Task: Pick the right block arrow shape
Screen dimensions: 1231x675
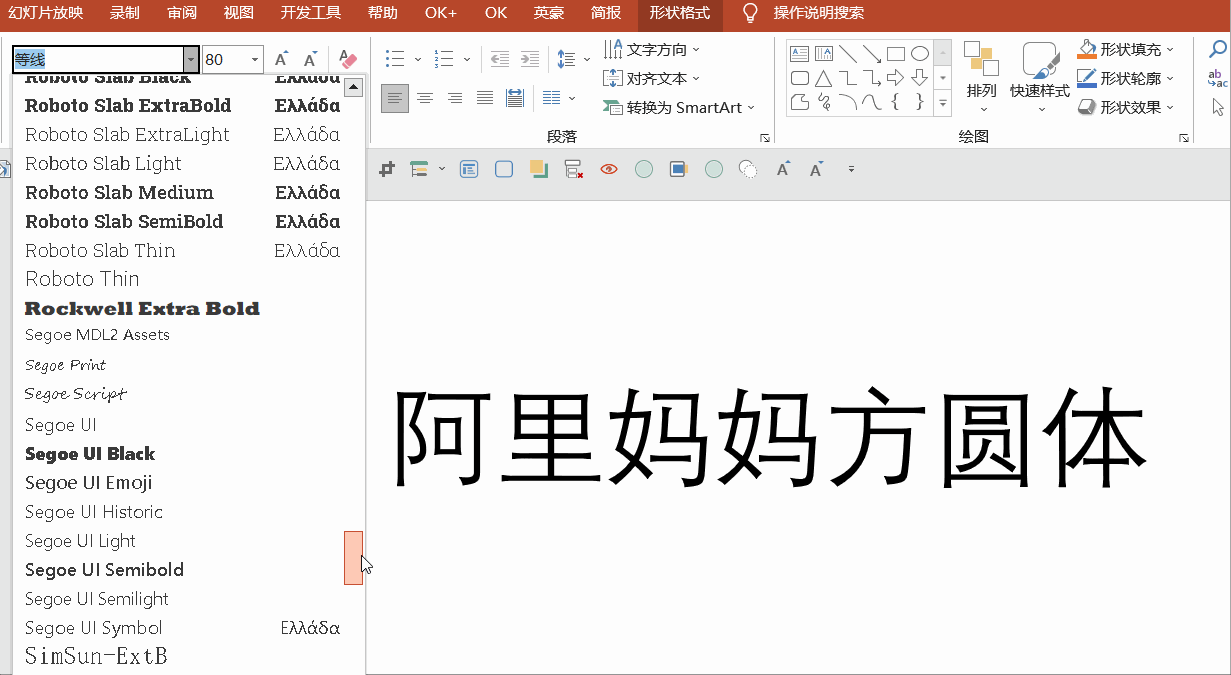Action: click(x=896, y=78)
